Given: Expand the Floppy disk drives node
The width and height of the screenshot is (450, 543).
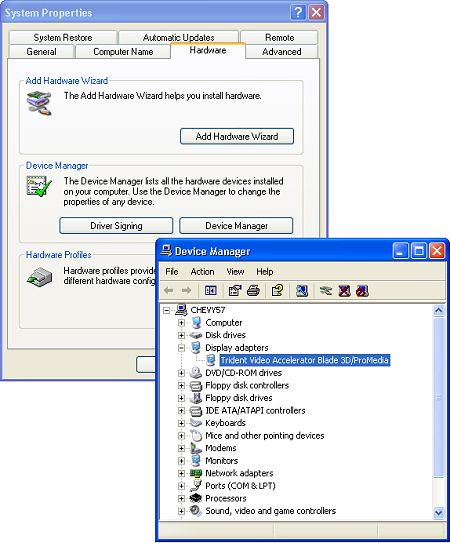Looking at the screenshot, I should coord(181,398).
